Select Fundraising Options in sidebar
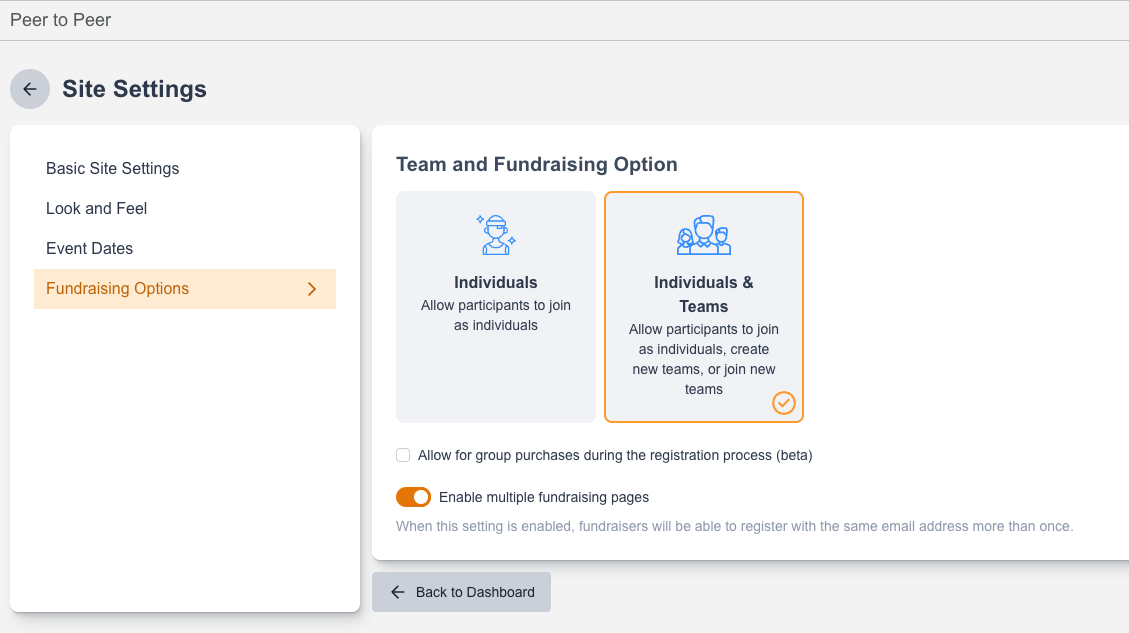This screenshot has height=633, width=1129. (185, 289)
